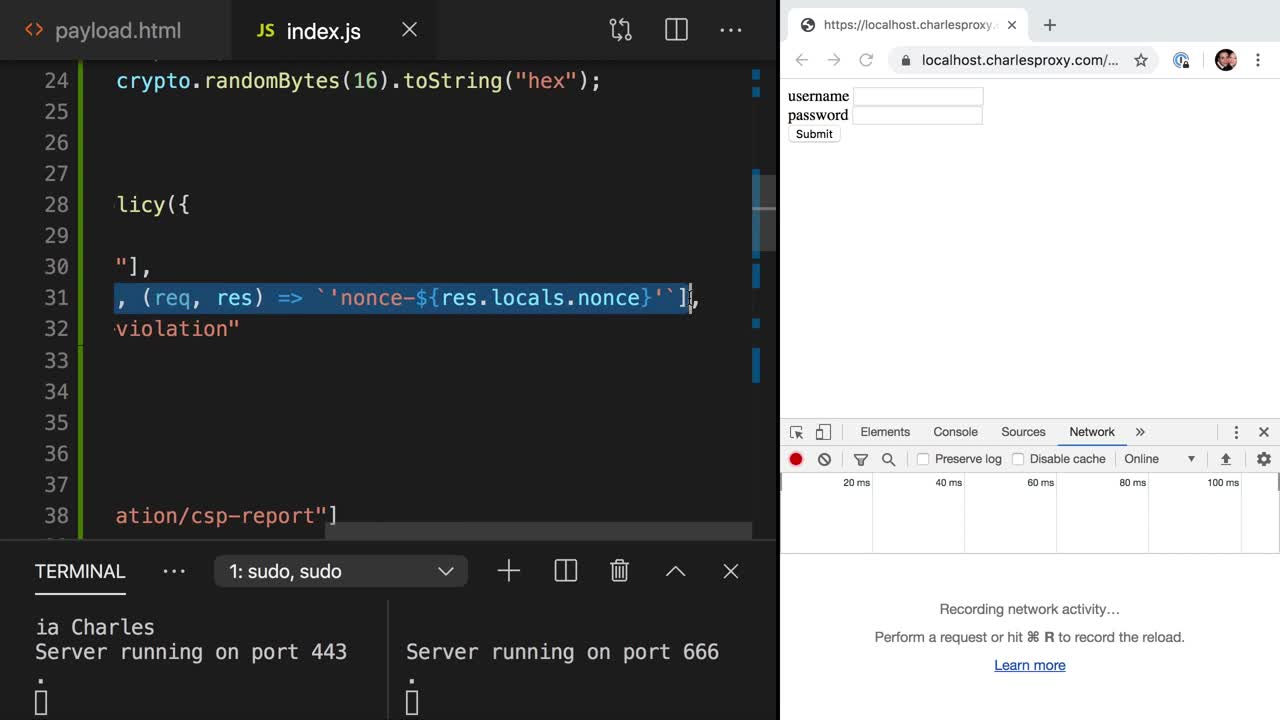1280x720 pixels.
Task: Open Chrome three-dot menu
Action: point(1258,60)
